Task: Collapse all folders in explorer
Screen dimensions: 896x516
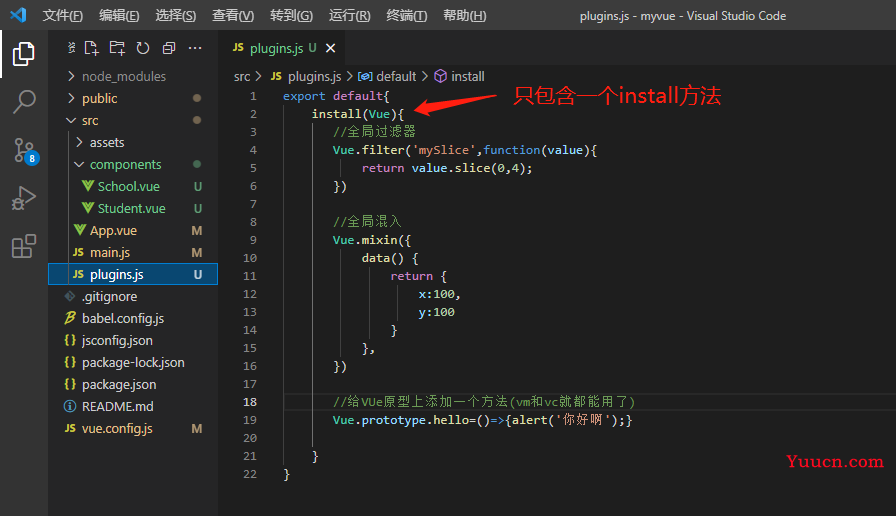Action: [x=169, y=48]
